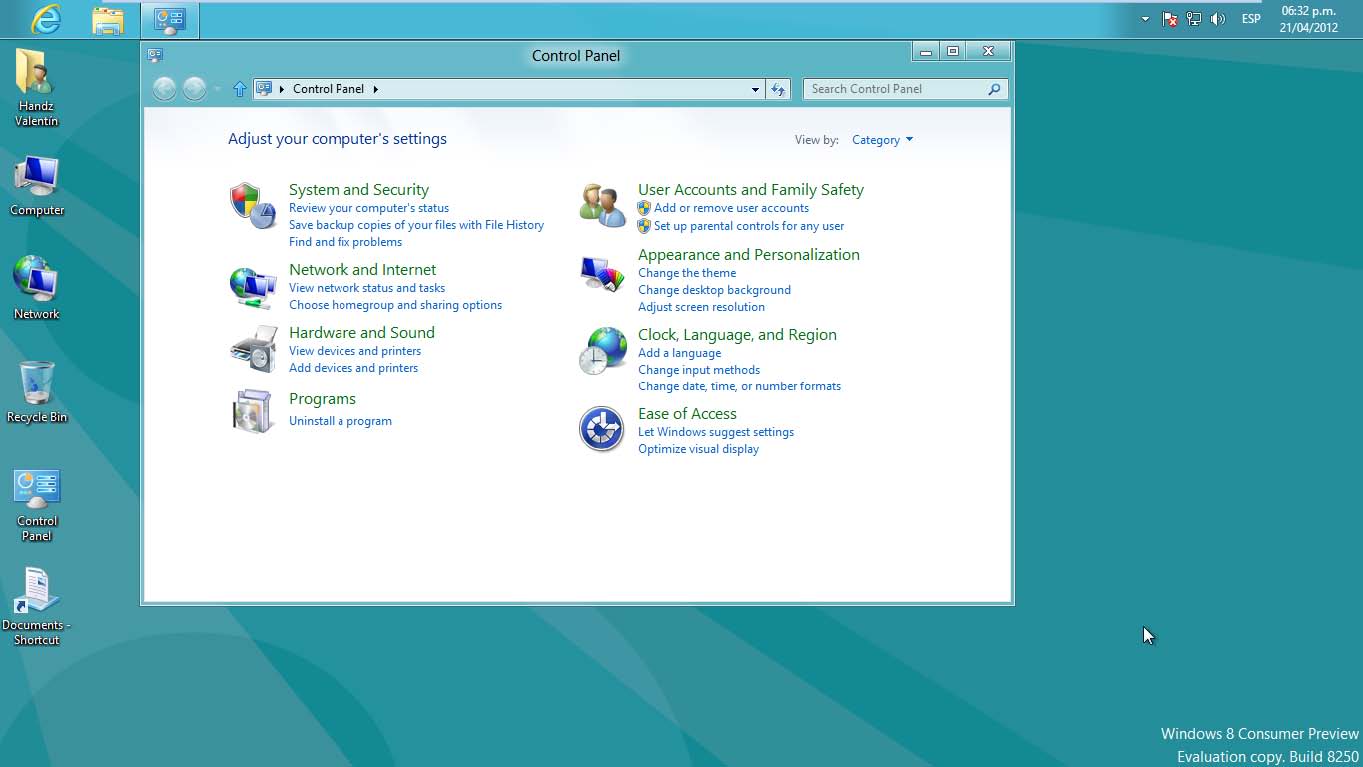
Task: Go up one level with the up arrow
Action: click(239, 89)
